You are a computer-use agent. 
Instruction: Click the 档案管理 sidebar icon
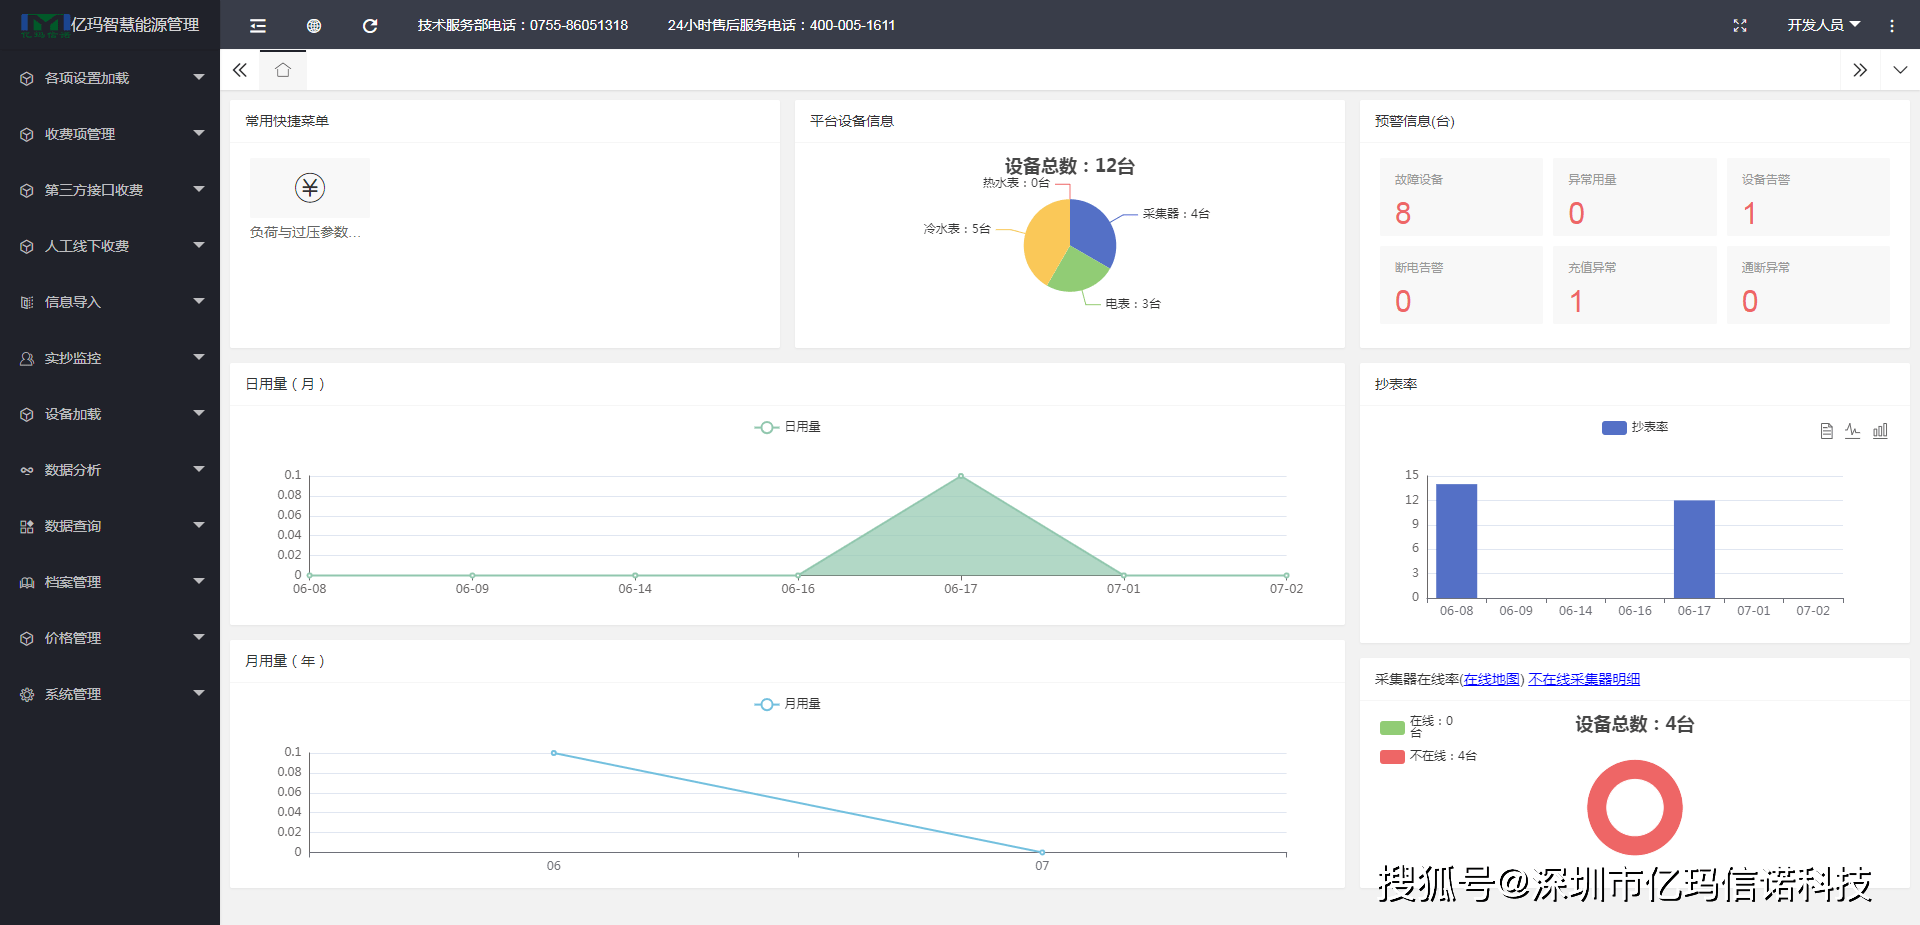click(x=27, y=582)
